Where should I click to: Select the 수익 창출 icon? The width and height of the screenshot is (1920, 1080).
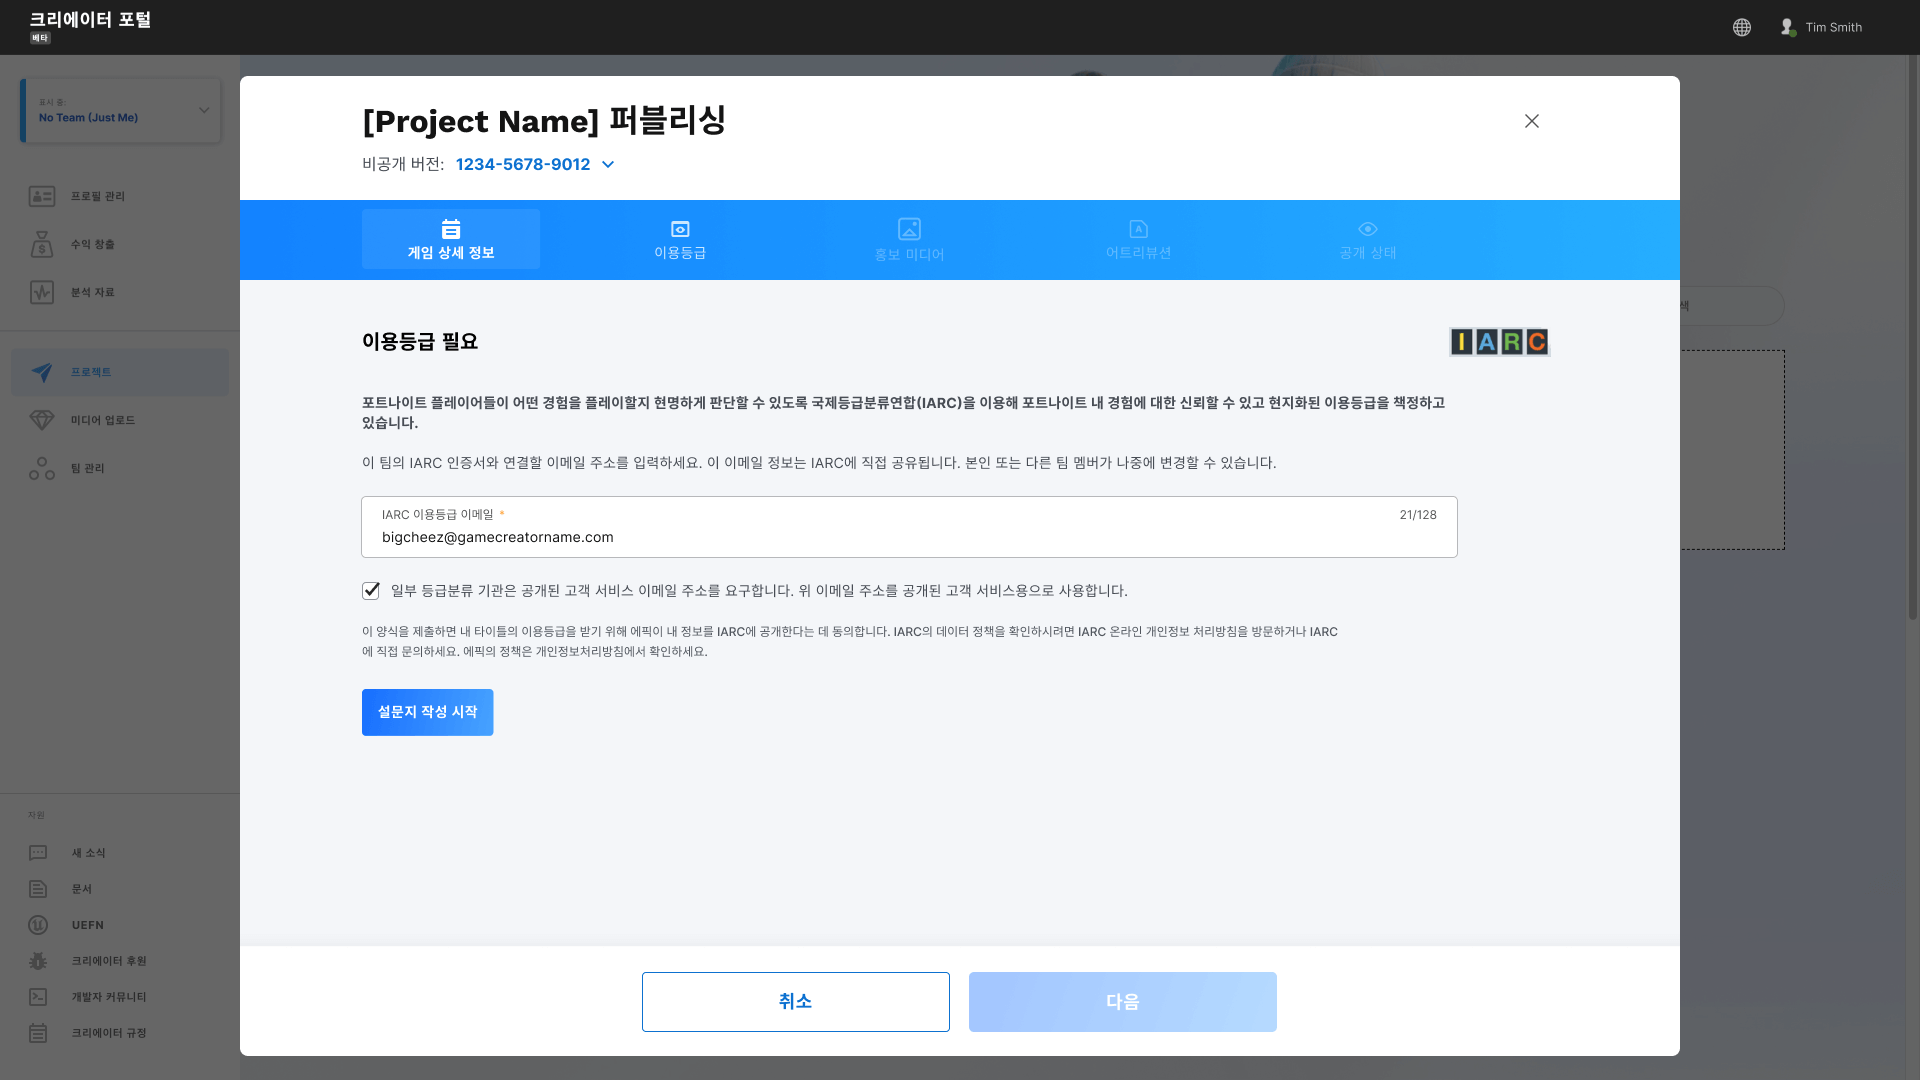[x=41, y=244]
